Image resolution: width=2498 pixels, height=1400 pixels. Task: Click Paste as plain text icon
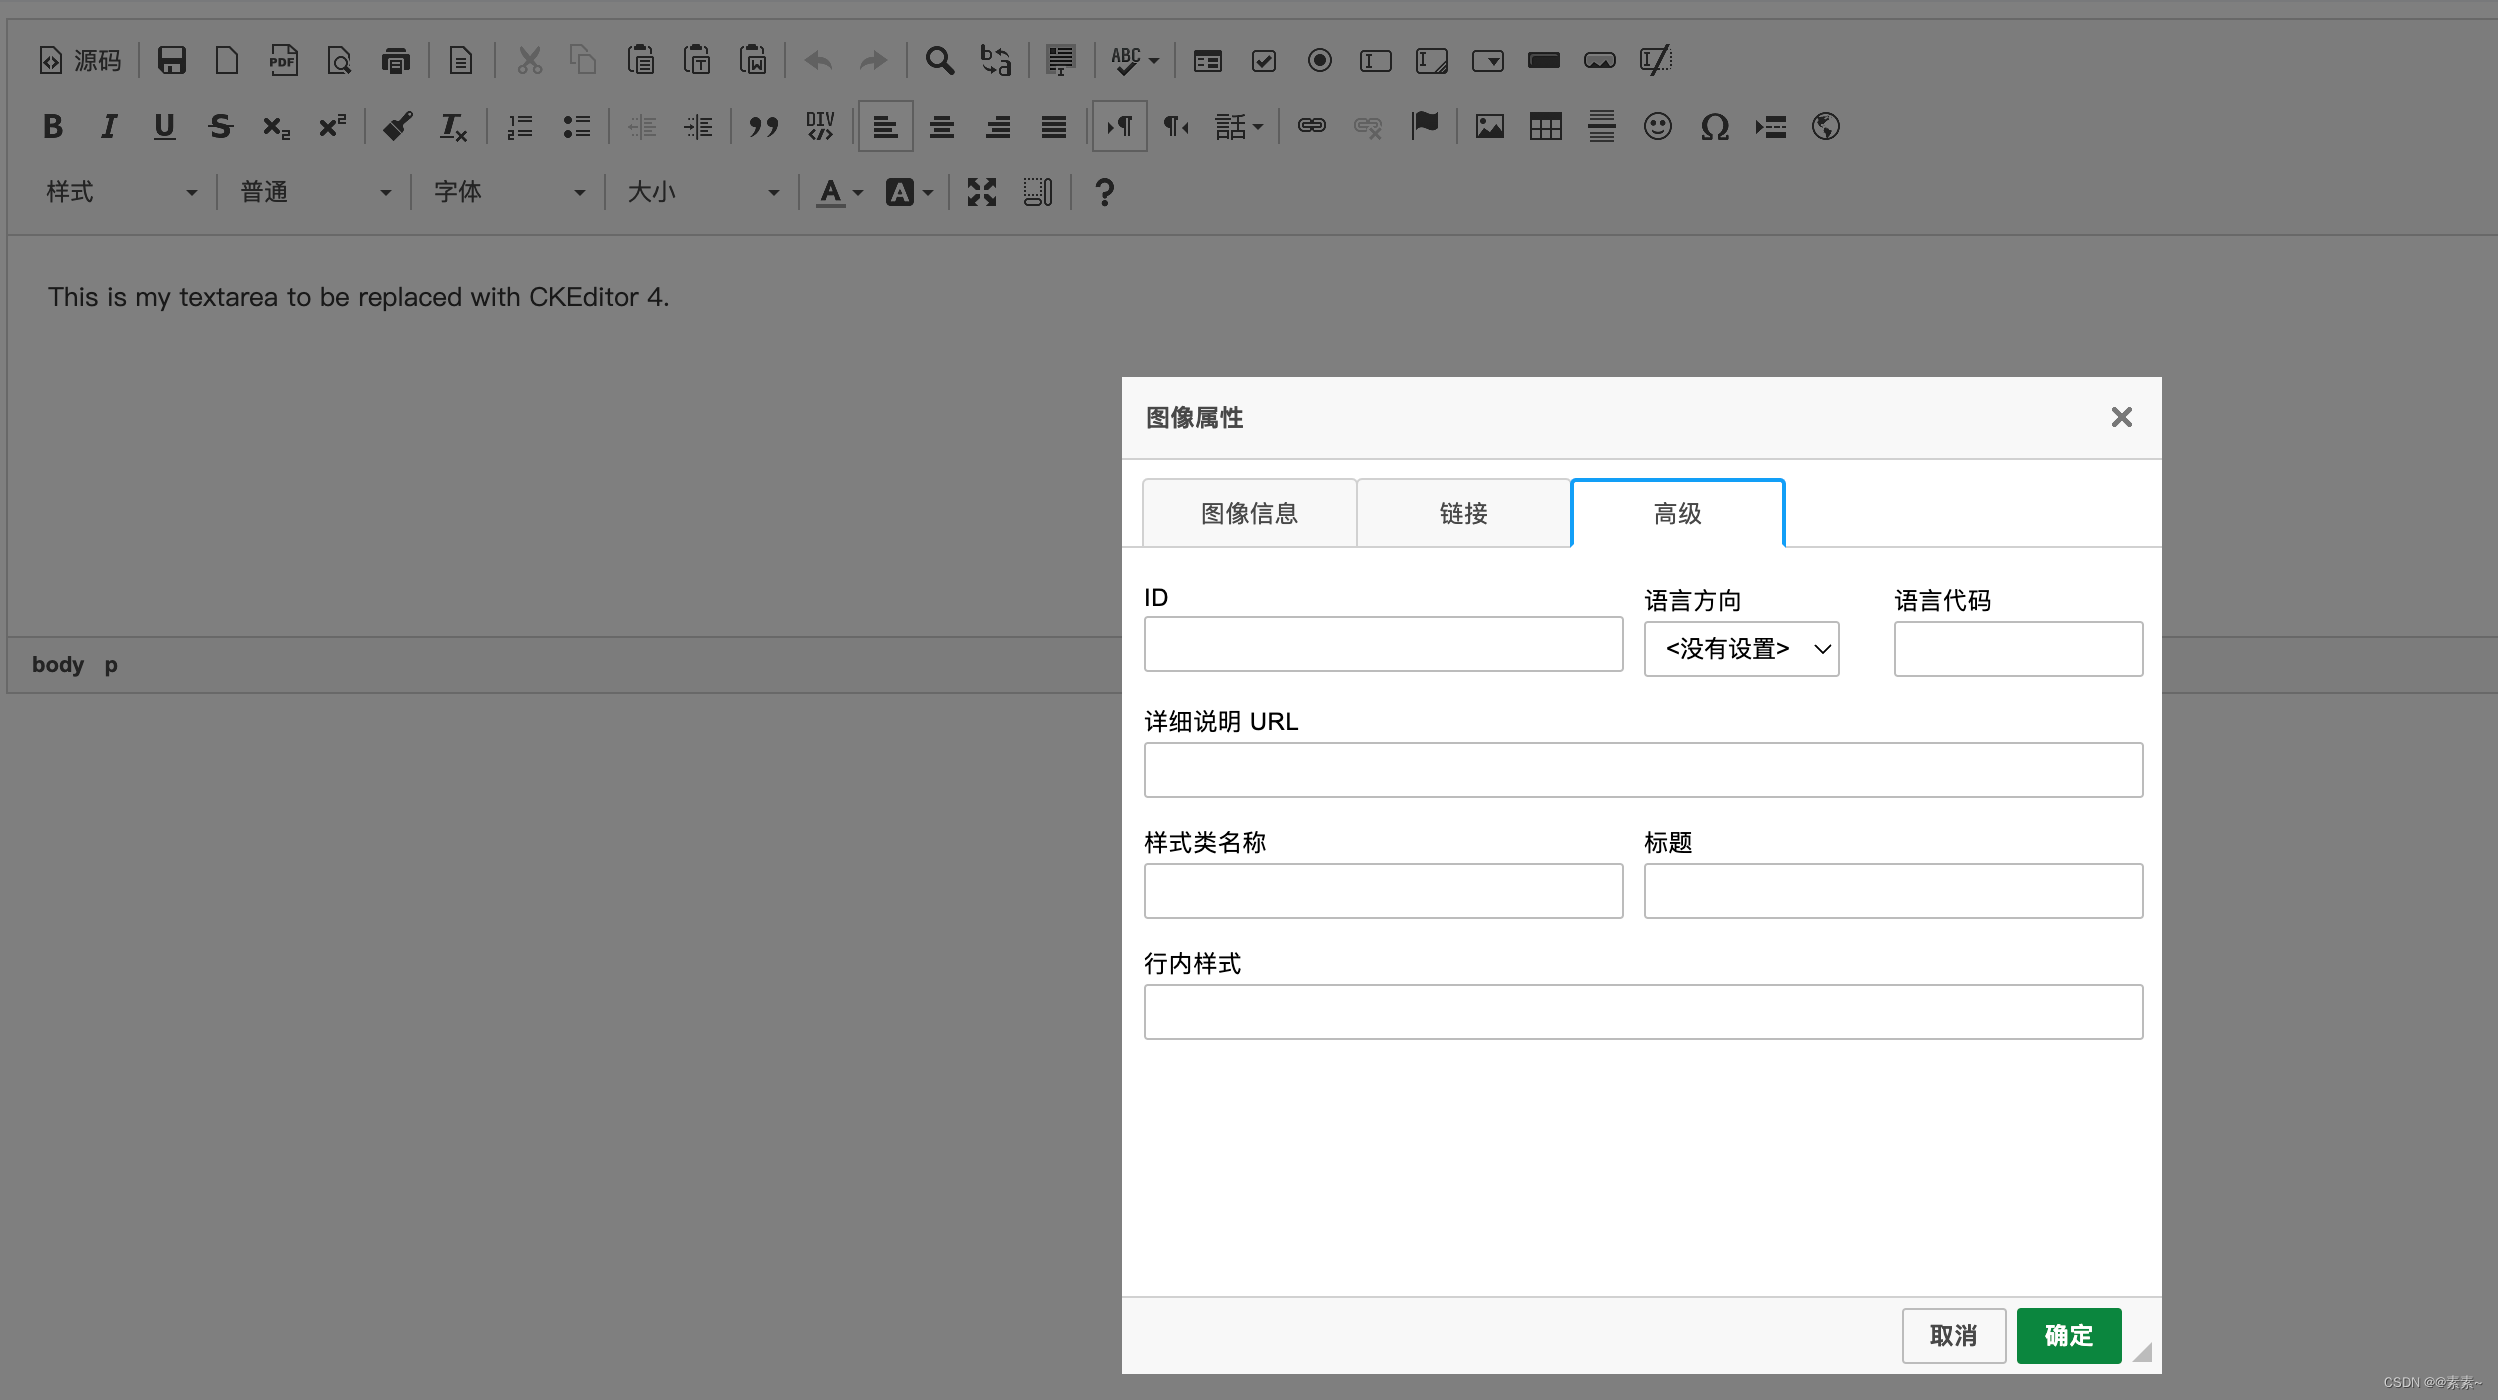(697, 61)
